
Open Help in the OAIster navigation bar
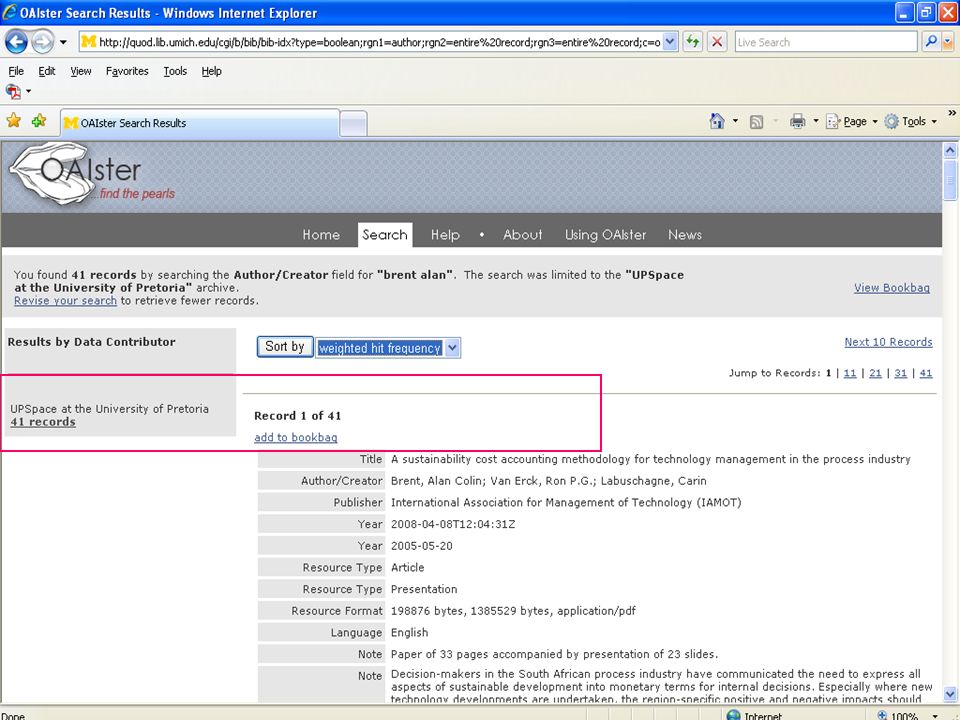445,234
